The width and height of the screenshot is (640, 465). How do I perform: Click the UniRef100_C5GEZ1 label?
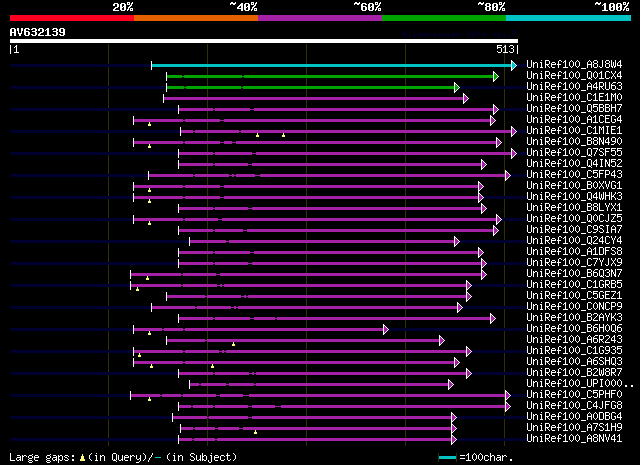[574, 296]
